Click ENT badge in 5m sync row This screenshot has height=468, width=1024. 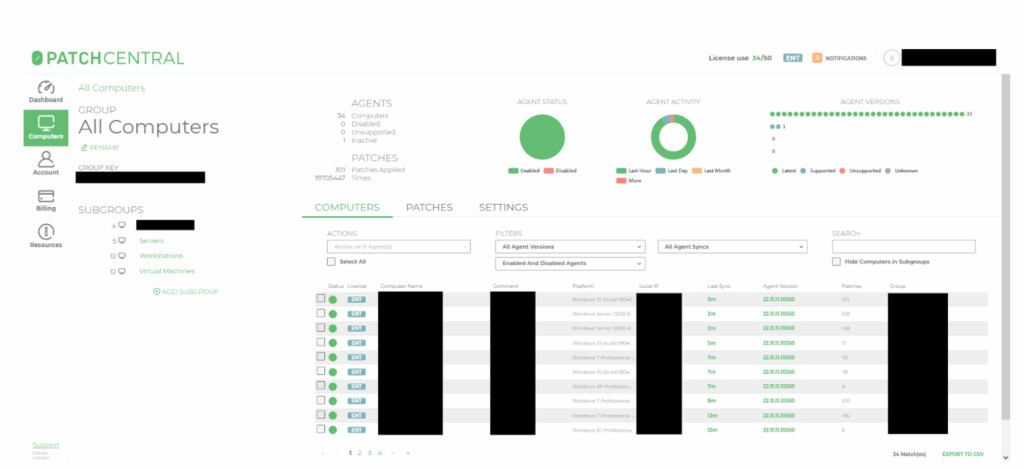(x=357, y=343)
